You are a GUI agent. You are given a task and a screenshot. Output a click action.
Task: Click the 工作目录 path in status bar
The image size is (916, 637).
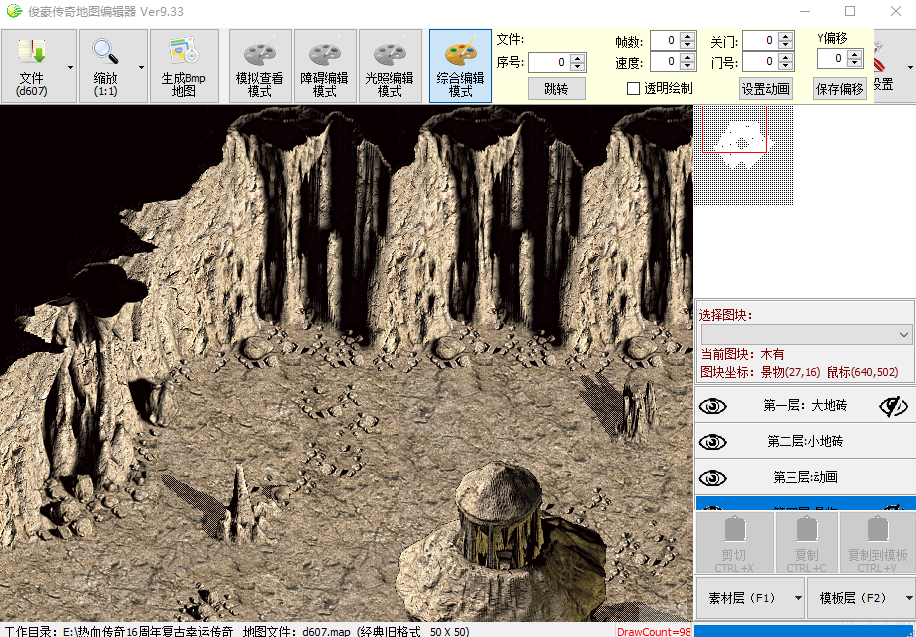tap(119, 631)
